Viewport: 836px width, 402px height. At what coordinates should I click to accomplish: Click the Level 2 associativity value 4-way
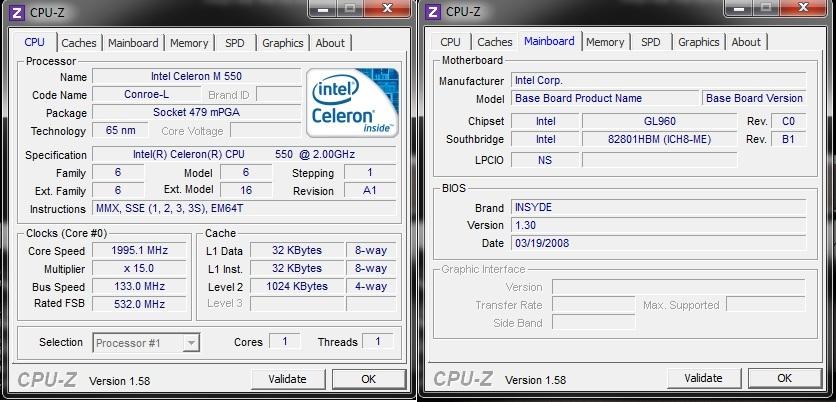click(371, 286)
